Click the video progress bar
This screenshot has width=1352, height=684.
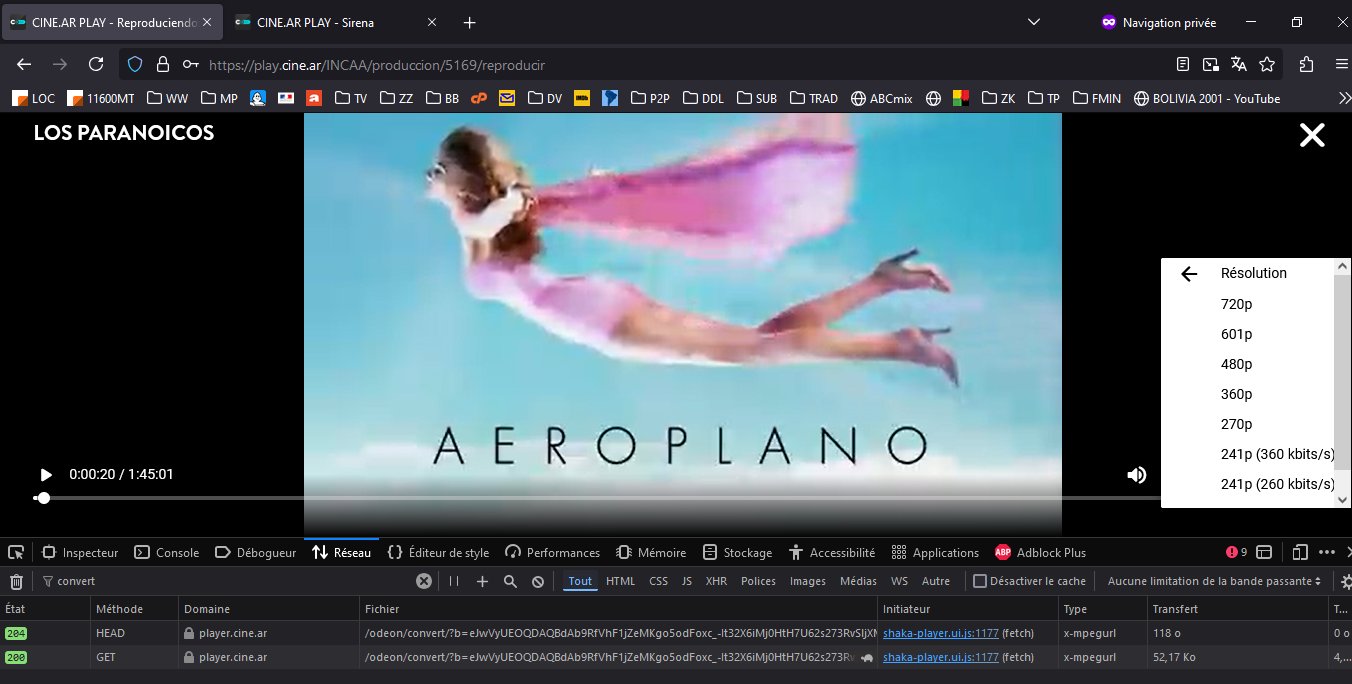[x=600, y=498]
